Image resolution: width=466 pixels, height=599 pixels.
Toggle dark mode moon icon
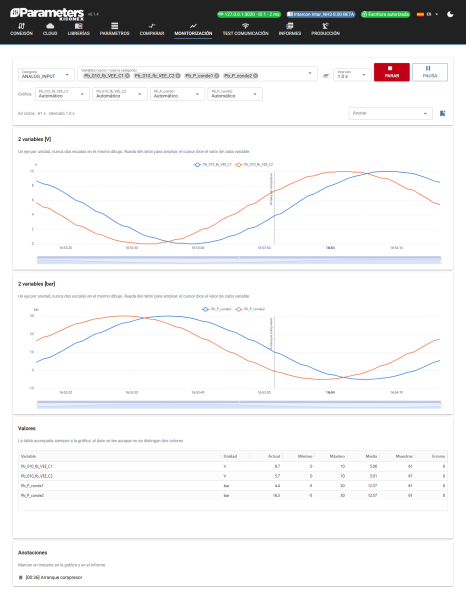tap(450, 14)
